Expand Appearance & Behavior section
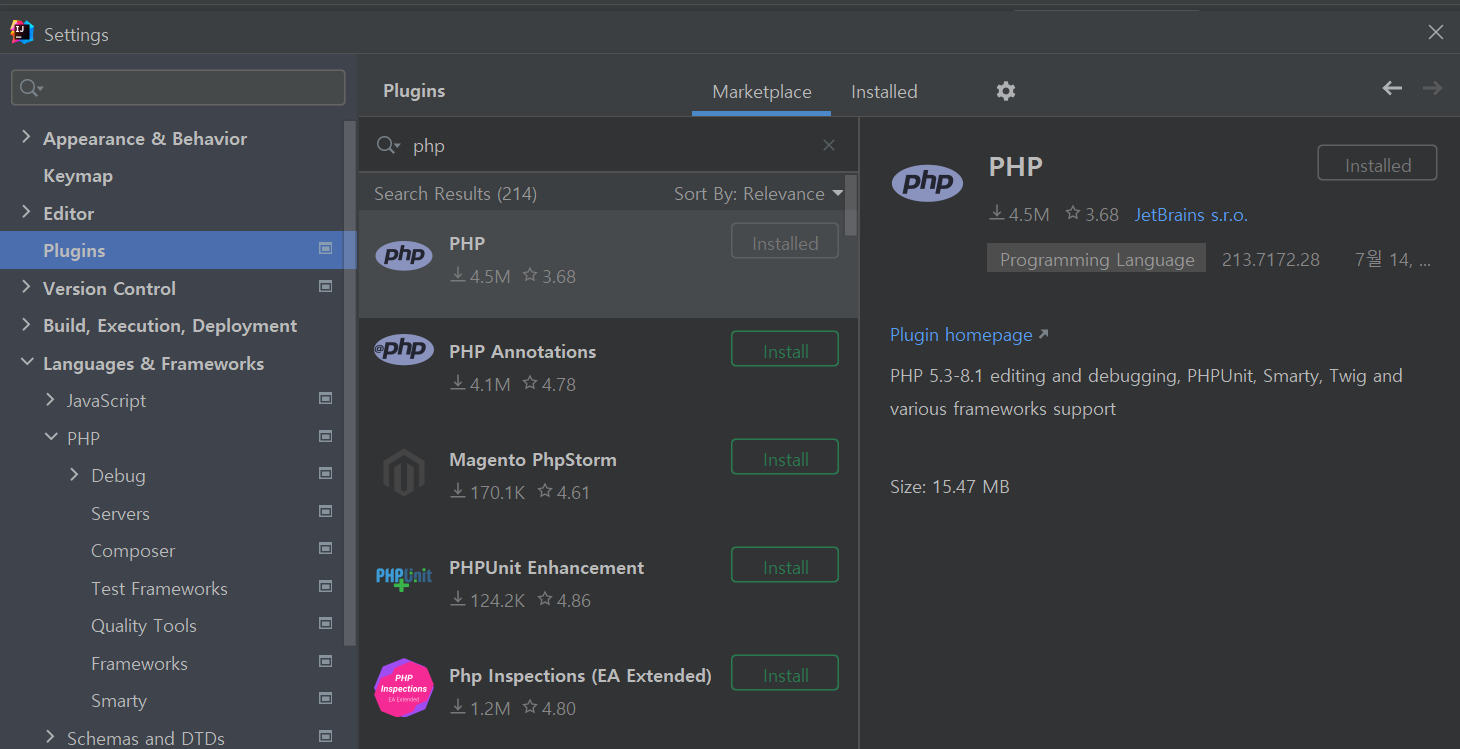The width and height of the screenshot is (1460, 749). pyautogui.click(x=26, y=137)
